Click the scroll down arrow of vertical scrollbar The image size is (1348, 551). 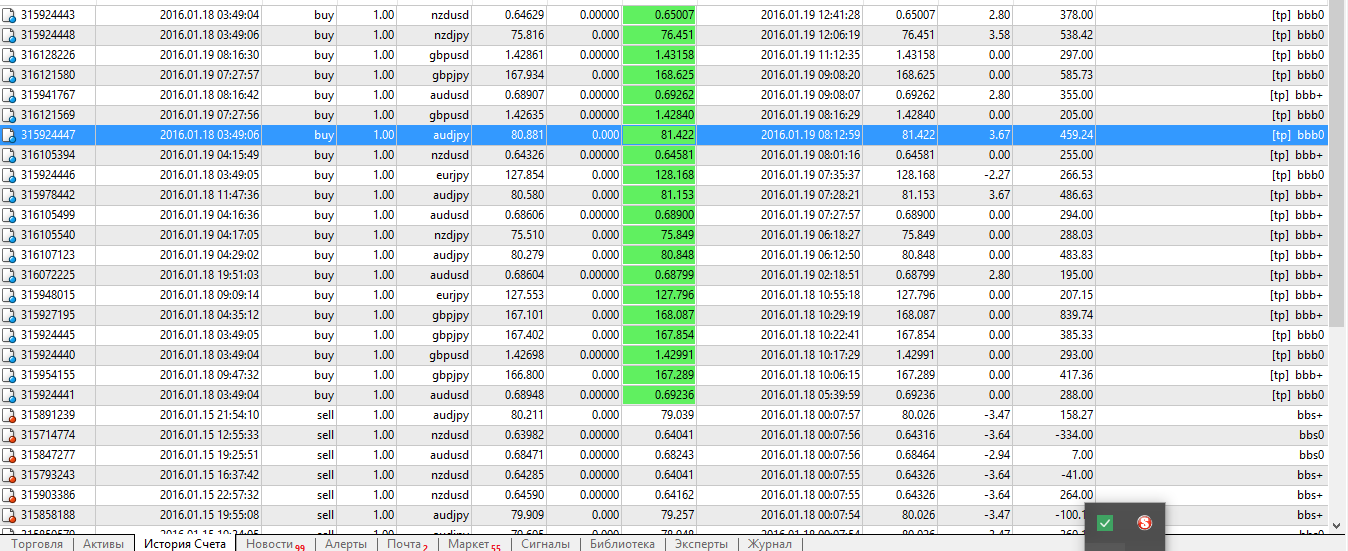coord(1338,525)
